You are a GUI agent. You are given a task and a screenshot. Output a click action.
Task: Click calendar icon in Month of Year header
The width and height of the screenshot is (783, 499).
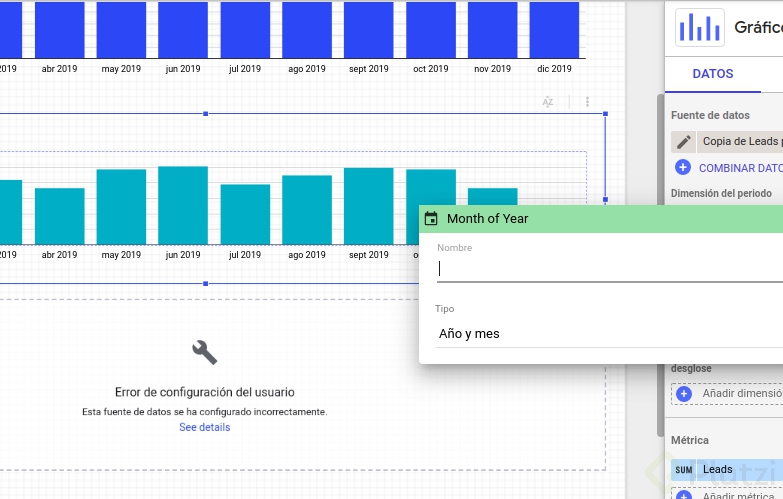(431, 219)
